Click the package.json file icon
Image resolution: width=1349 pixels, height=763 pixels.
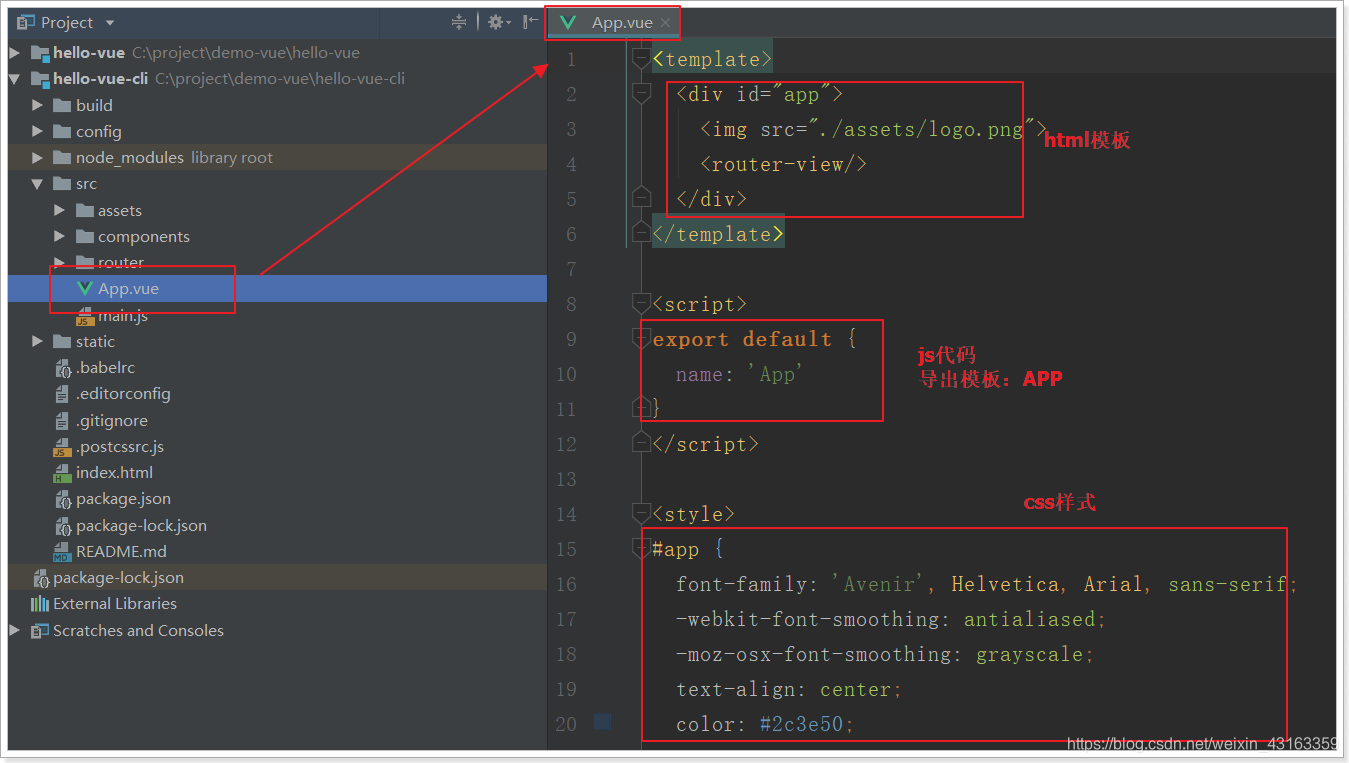[63, 498]
